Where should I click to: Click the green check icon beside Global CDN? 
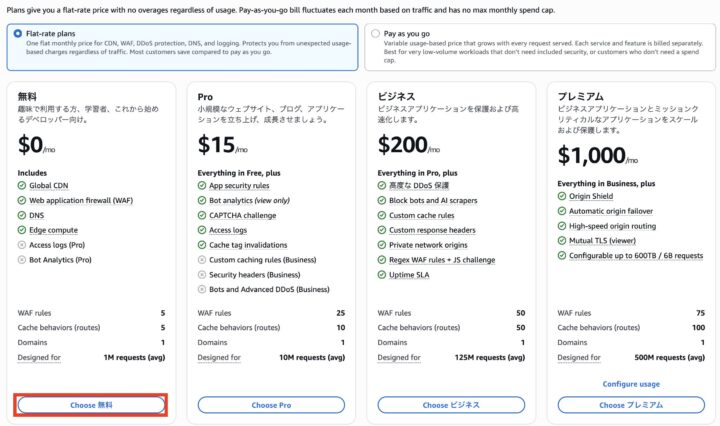coord(22,185)
